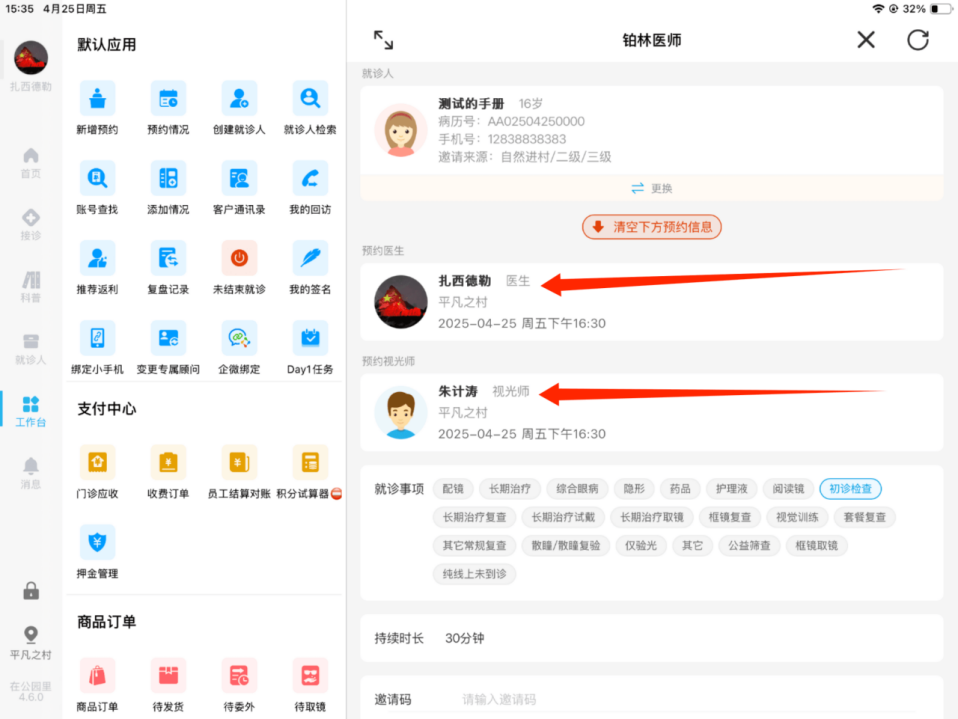958x719 pixels.
Task: Open the 变更专属顾问 app icon
Action: (x=168, y=338)
